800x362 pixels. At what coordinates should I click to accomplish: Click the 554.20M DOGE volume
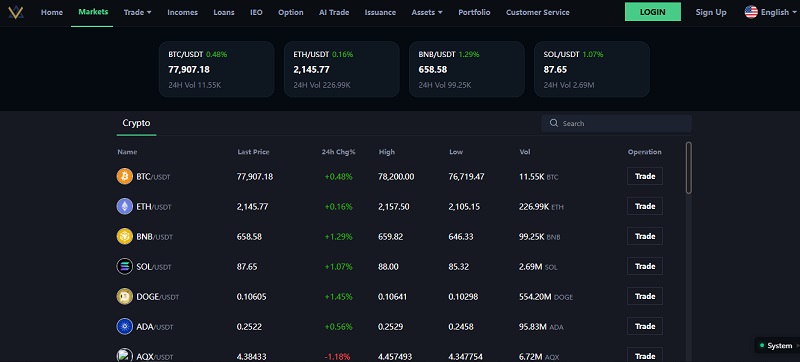[546, 297]
